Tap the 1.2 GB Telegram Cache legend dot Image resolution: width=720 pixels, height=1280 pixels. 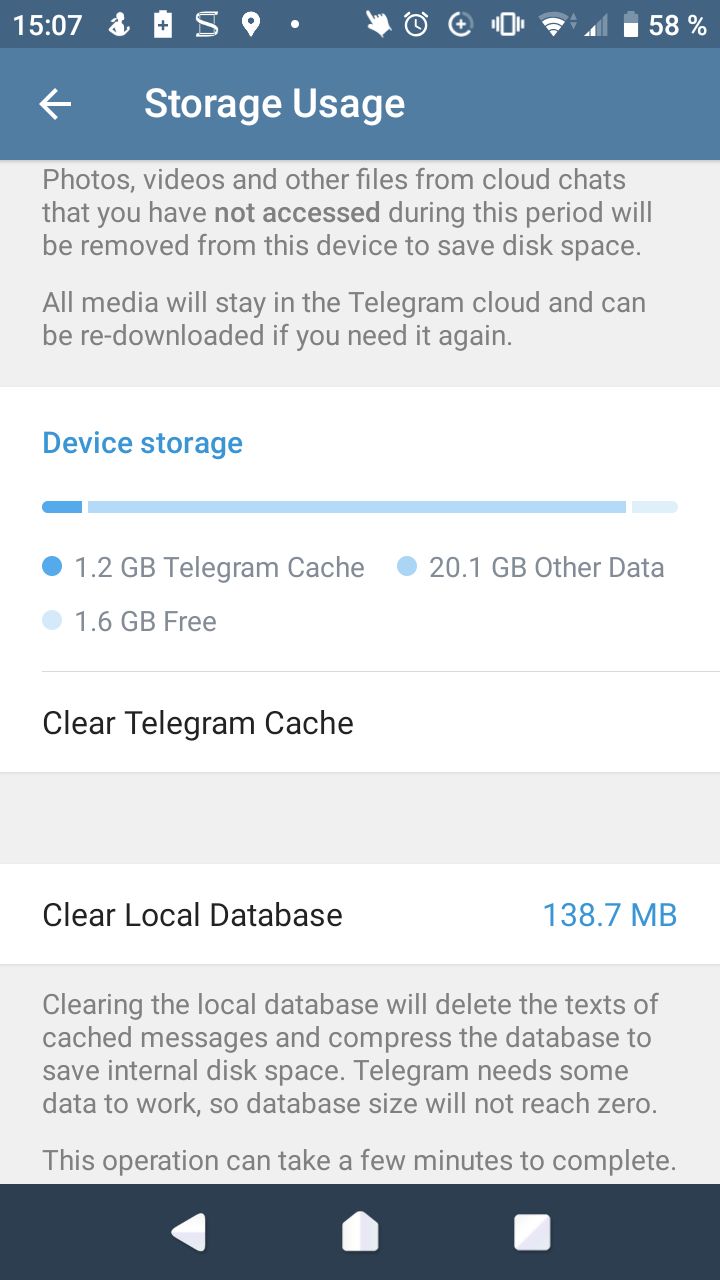[x=53, y=567]
